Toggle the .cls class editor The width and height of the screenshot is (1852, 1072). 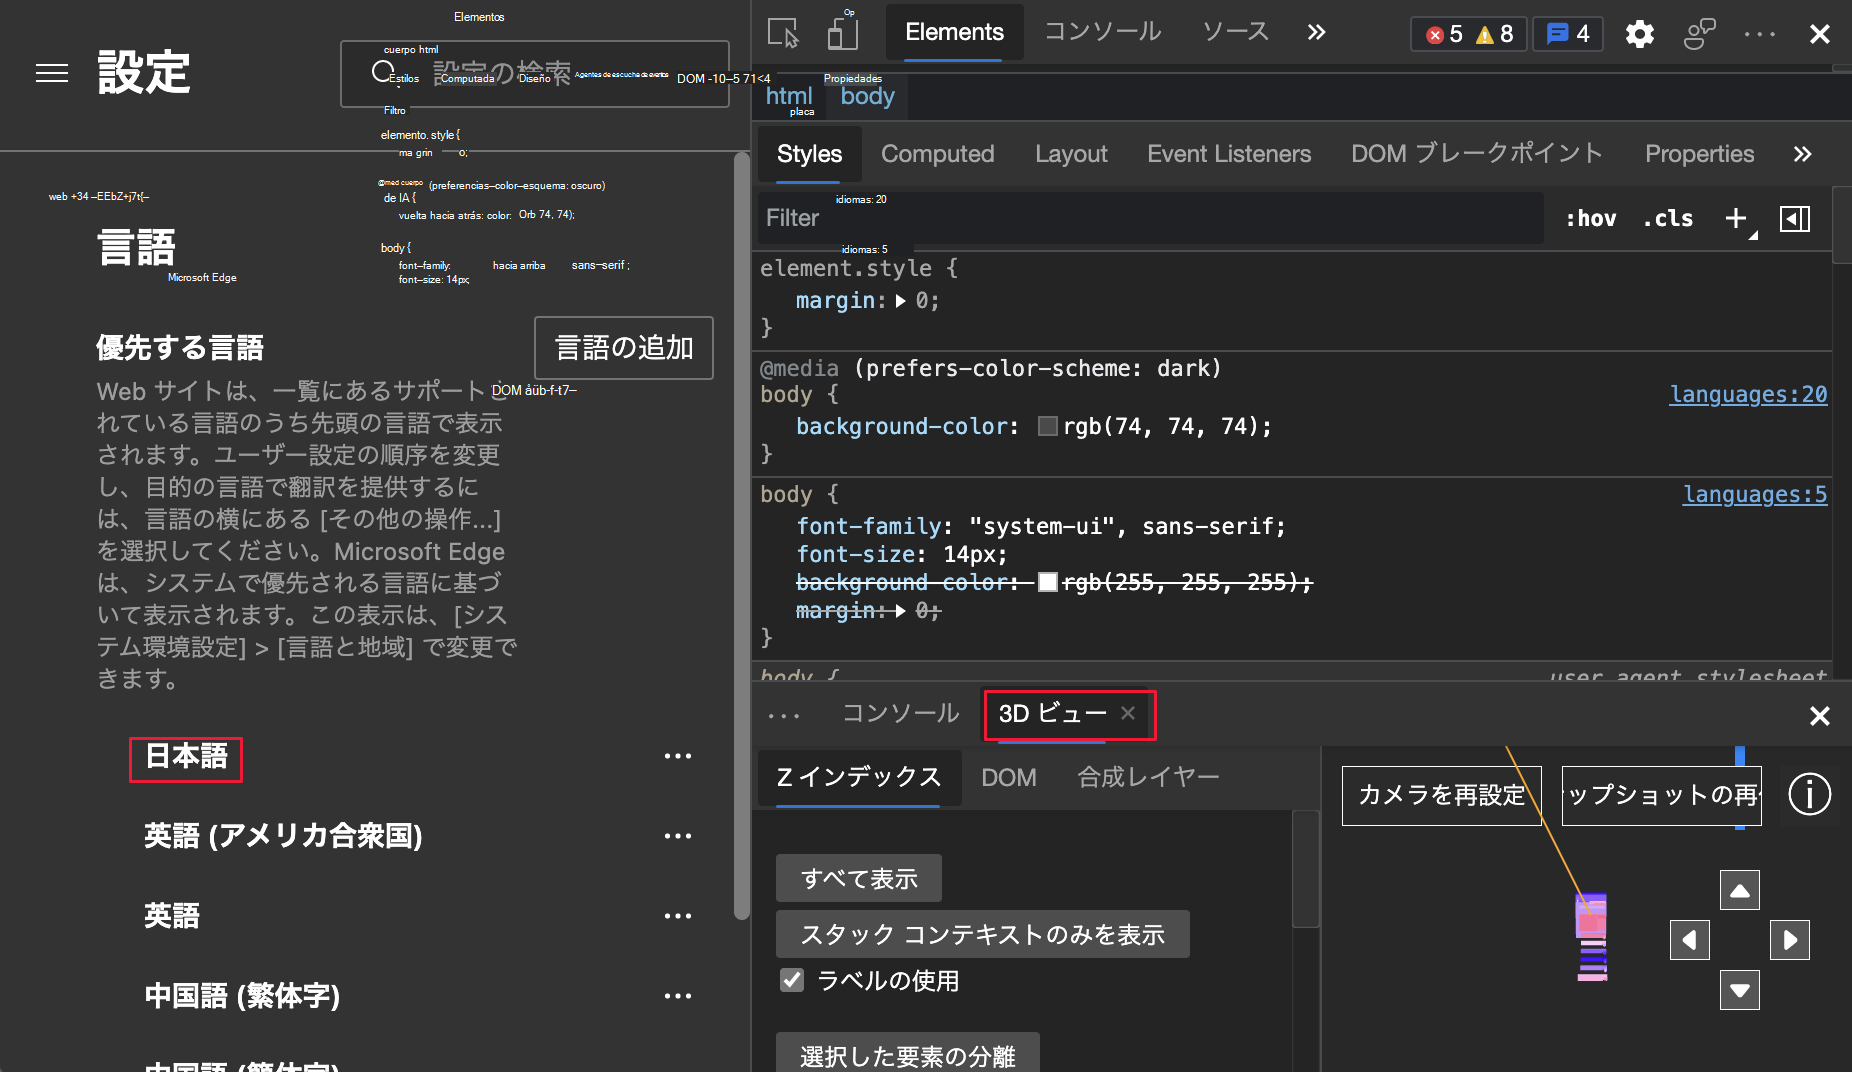point(1667,218)
